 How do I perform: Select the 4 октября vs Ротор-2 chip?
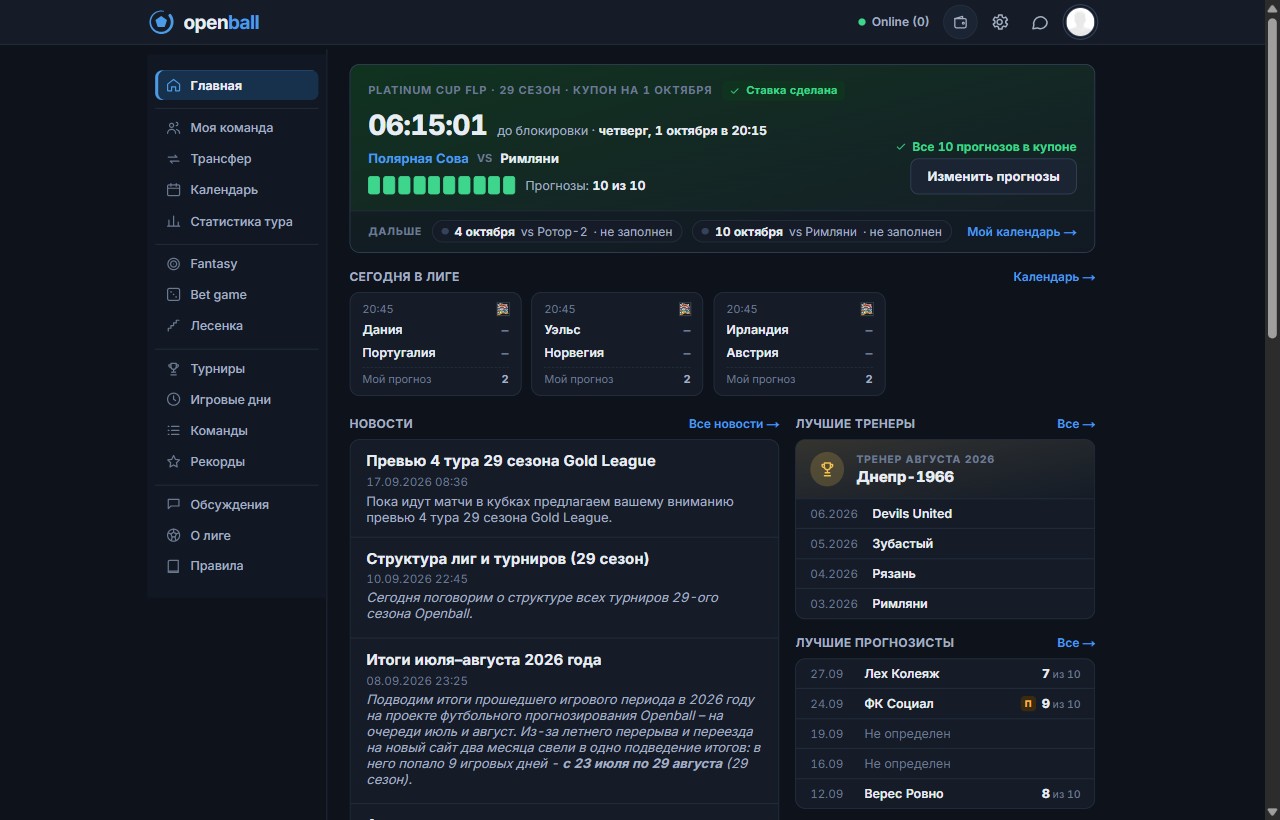pos(558,232)
